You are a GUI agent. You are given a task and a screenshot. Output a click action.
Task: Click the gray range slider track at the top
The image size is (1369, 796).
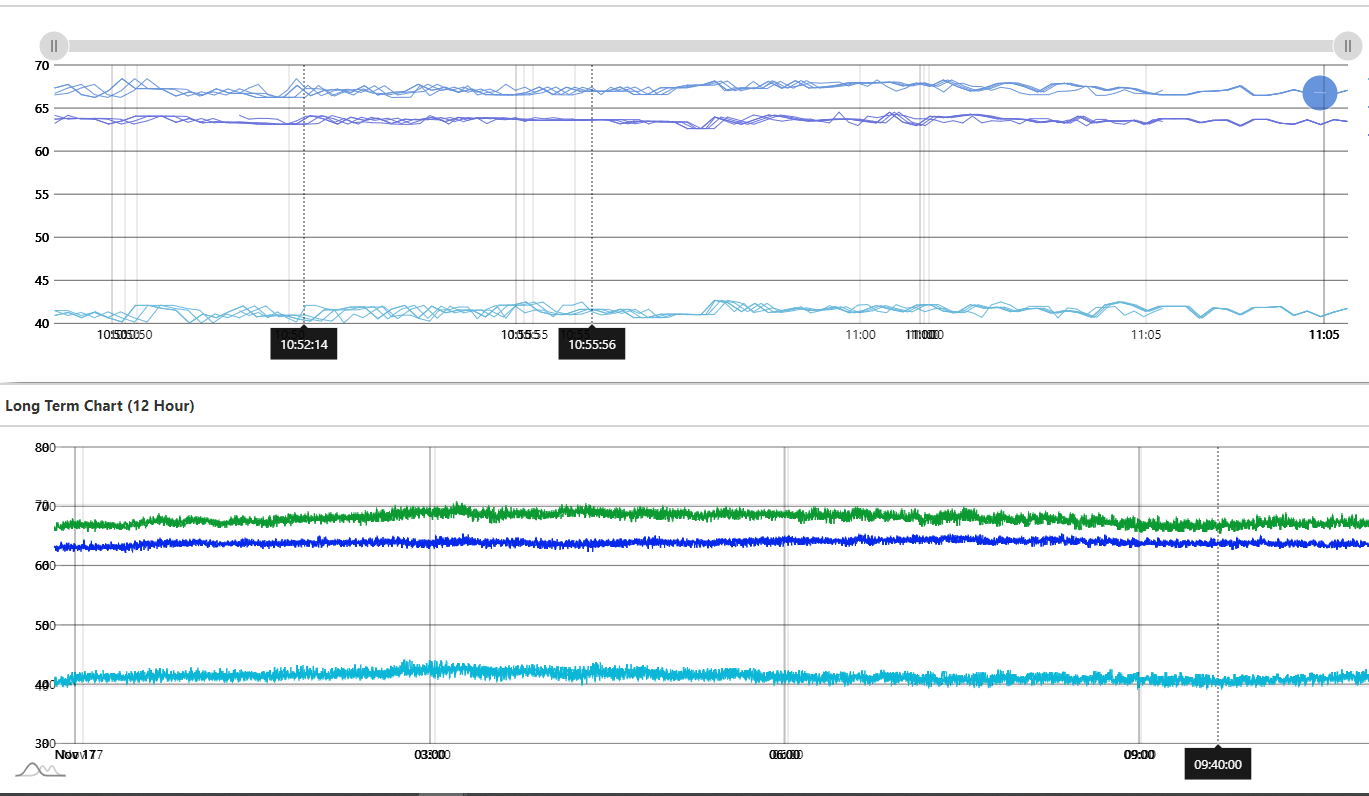(700, 45)
